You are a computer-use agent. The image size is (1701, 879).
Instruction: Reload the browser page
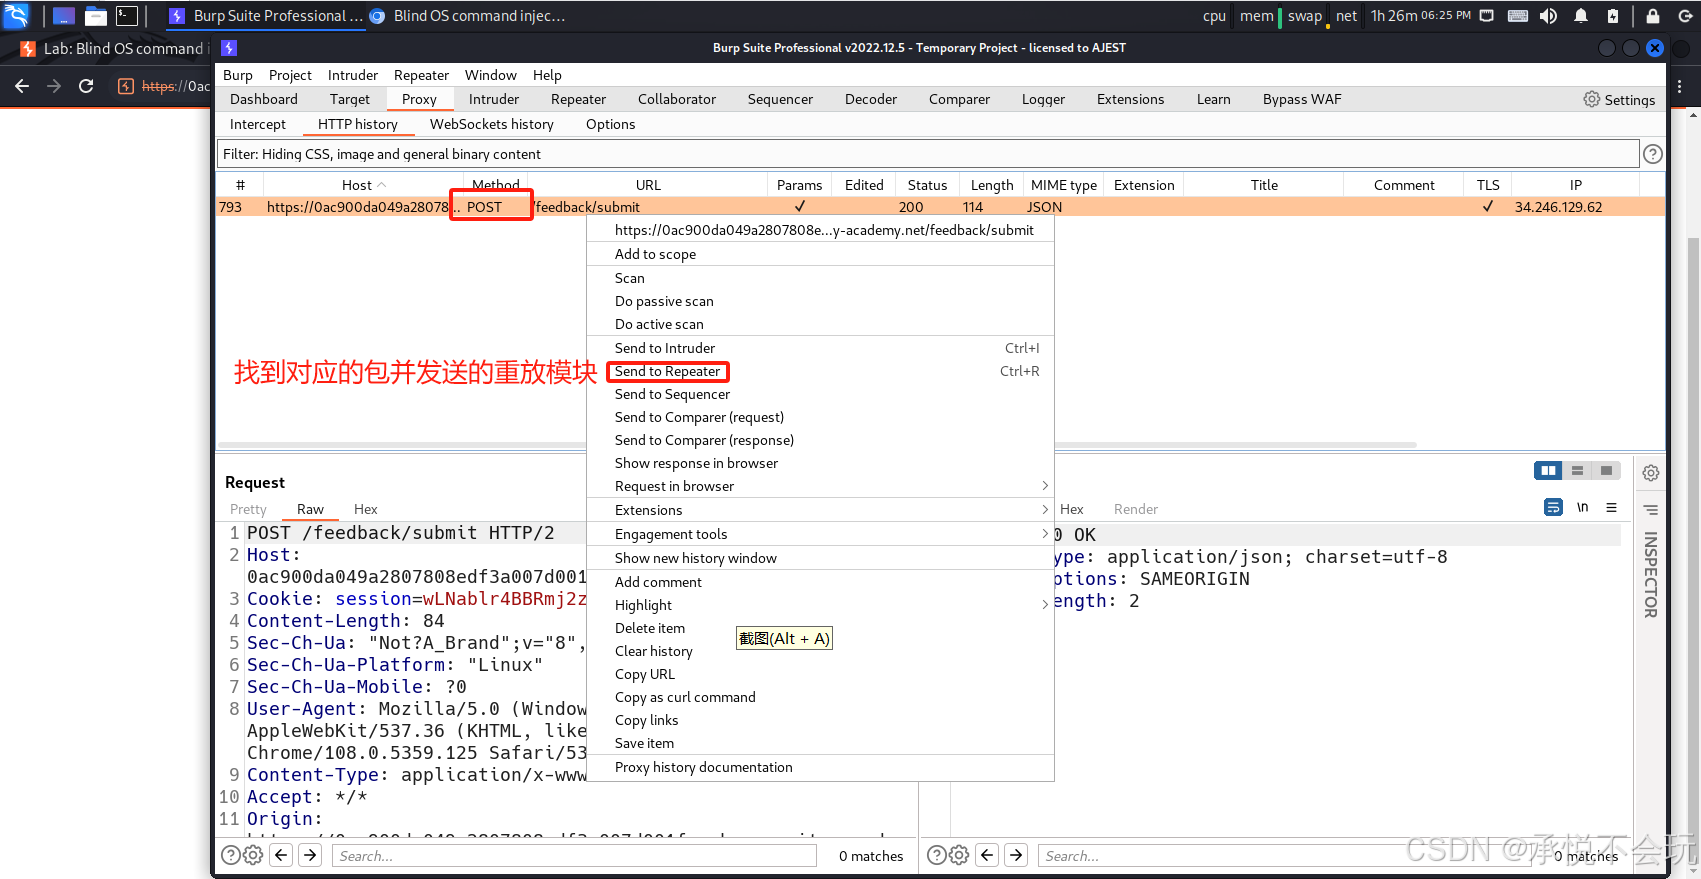click(x=86, y=86)
